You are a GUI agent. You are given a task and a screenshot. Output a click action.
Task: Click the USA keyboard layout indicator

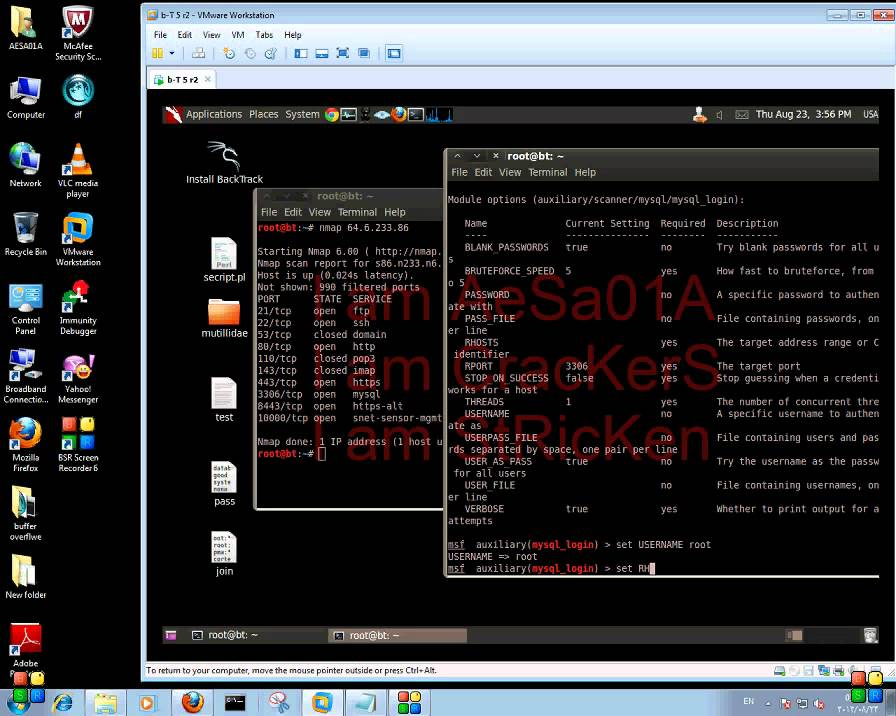870,114
